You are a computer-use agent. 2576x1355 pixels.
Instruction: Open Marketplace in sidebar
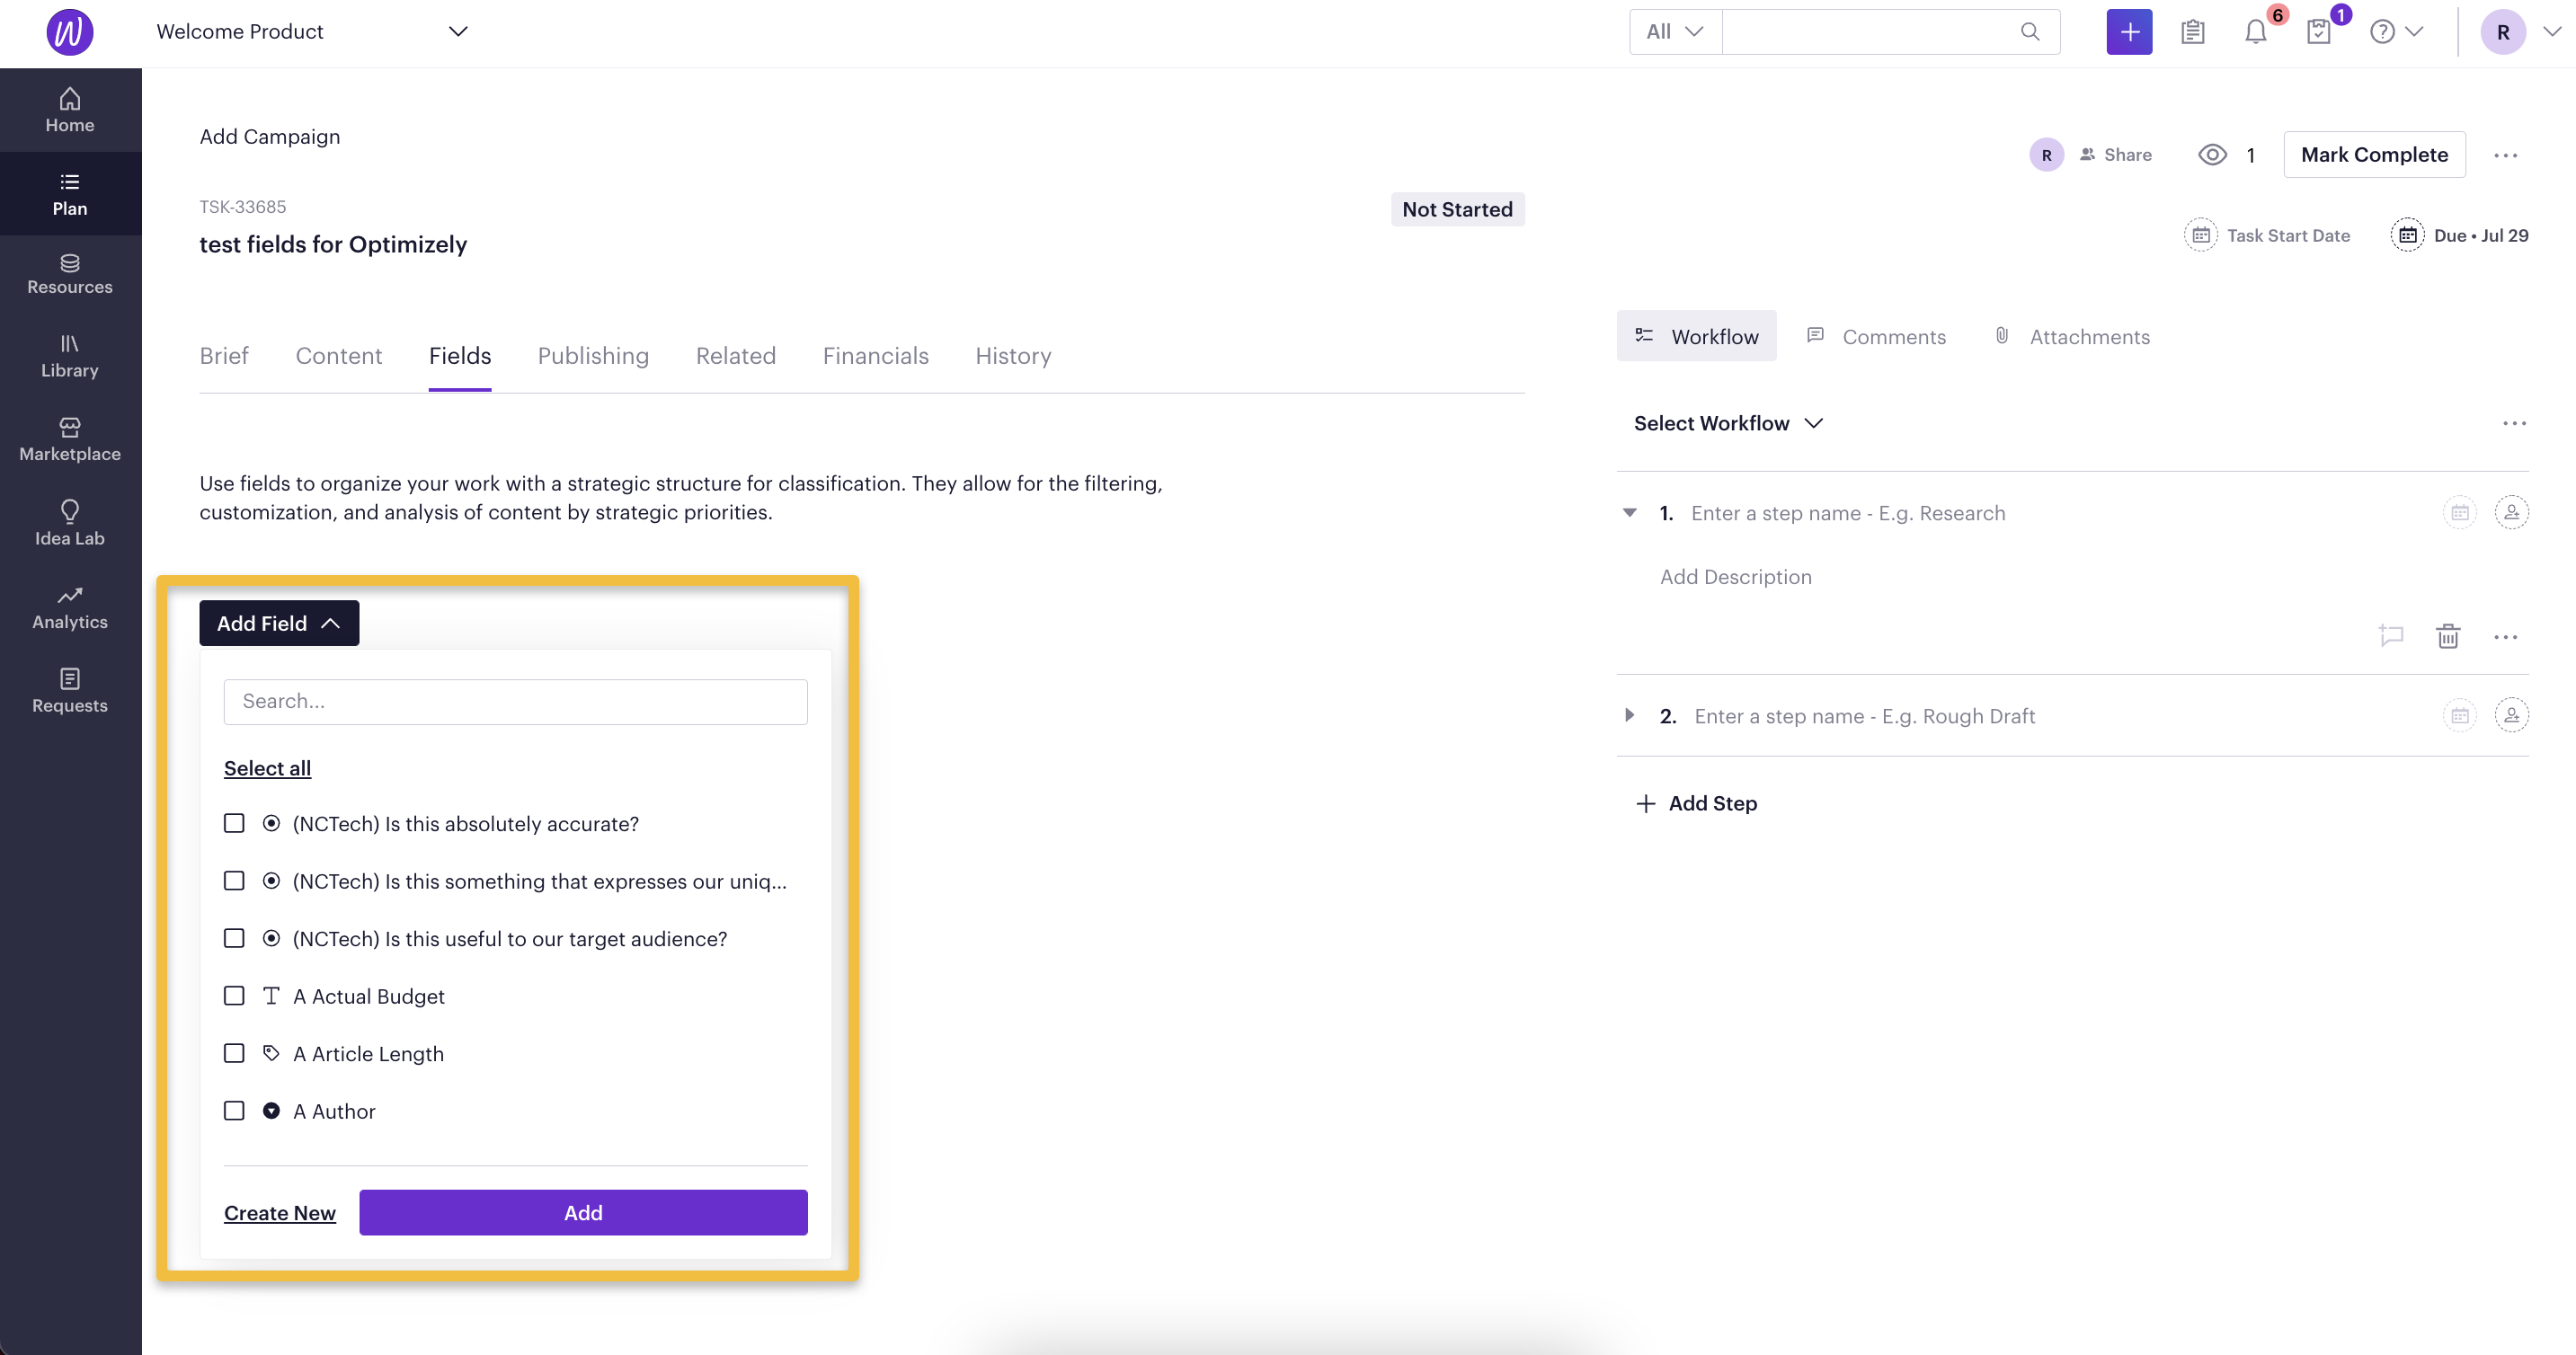point(70,440)
